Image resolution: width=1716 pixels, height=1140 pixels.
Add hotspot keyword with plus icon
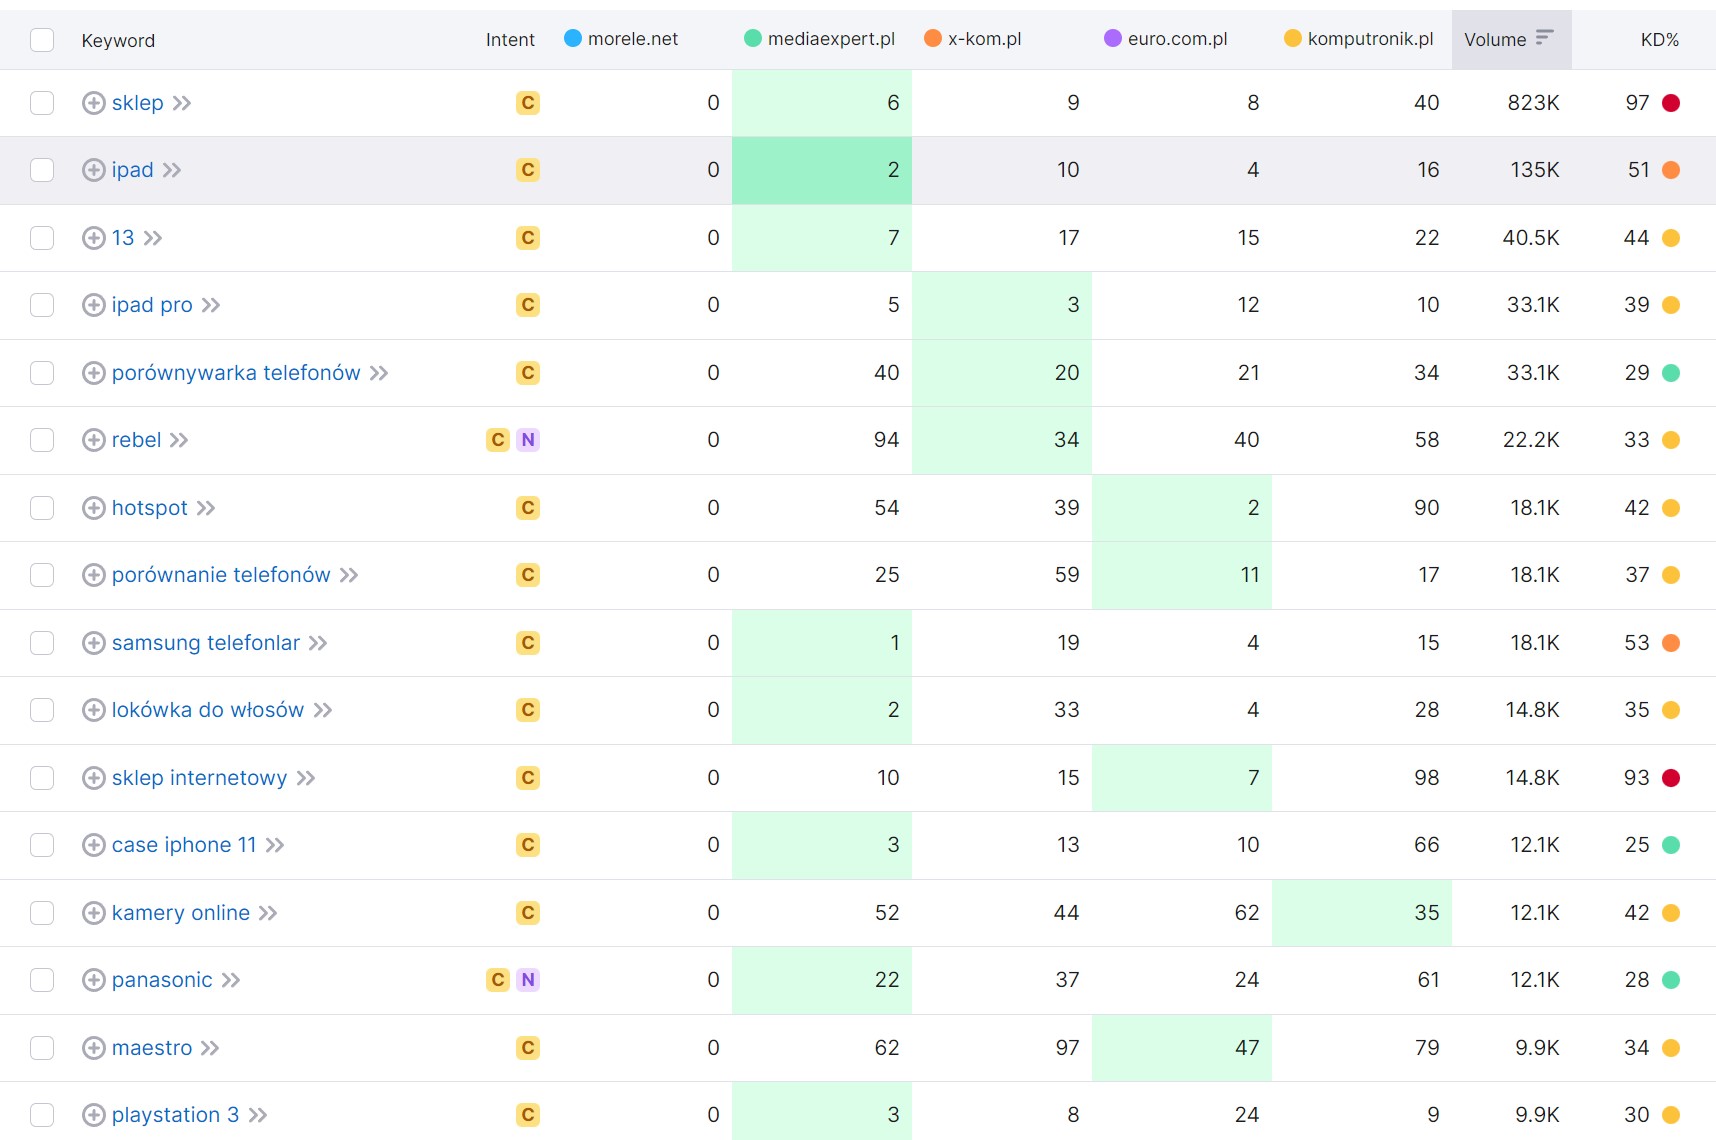pyautogui.click(x=93, y=508)
